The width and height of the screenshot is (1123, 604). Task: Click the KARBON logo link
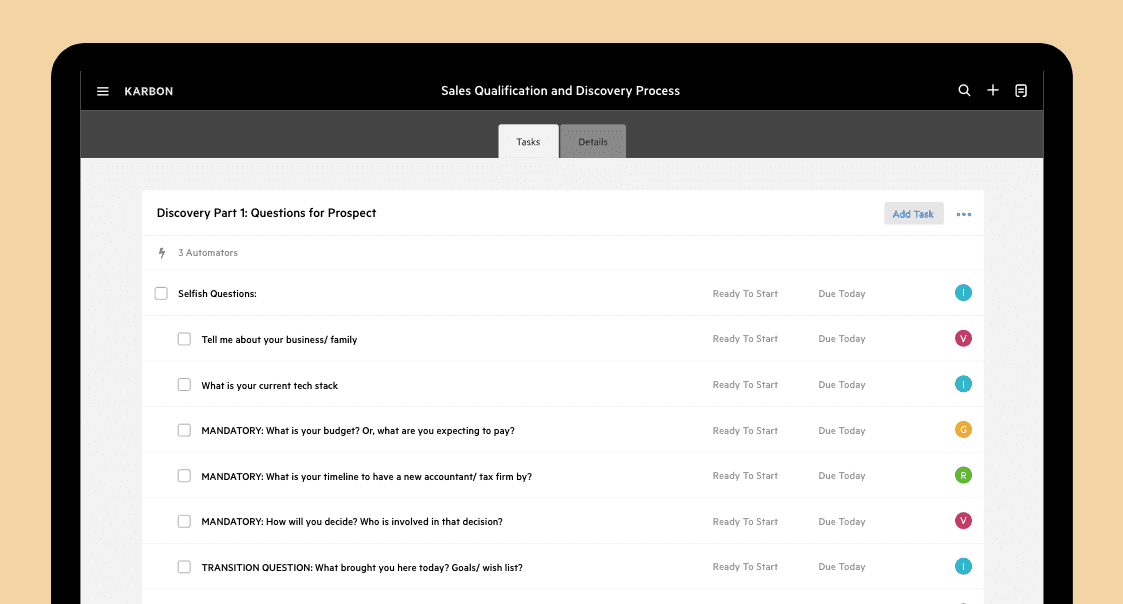coord(148,91)
